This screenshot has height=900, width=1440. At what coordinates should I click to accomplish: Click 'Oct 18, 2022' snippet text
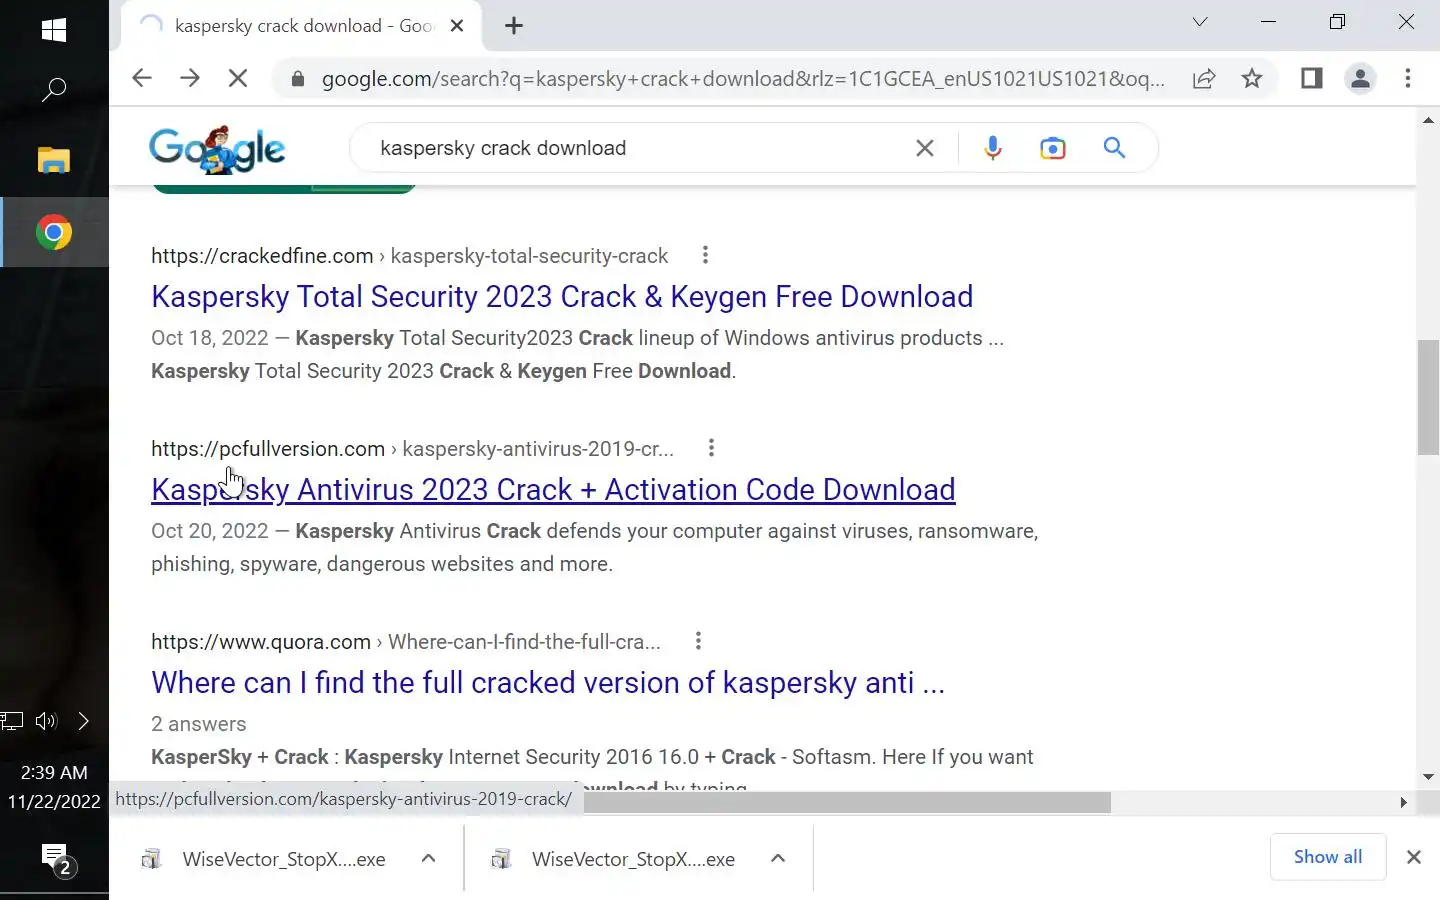[x=210, y=338]
